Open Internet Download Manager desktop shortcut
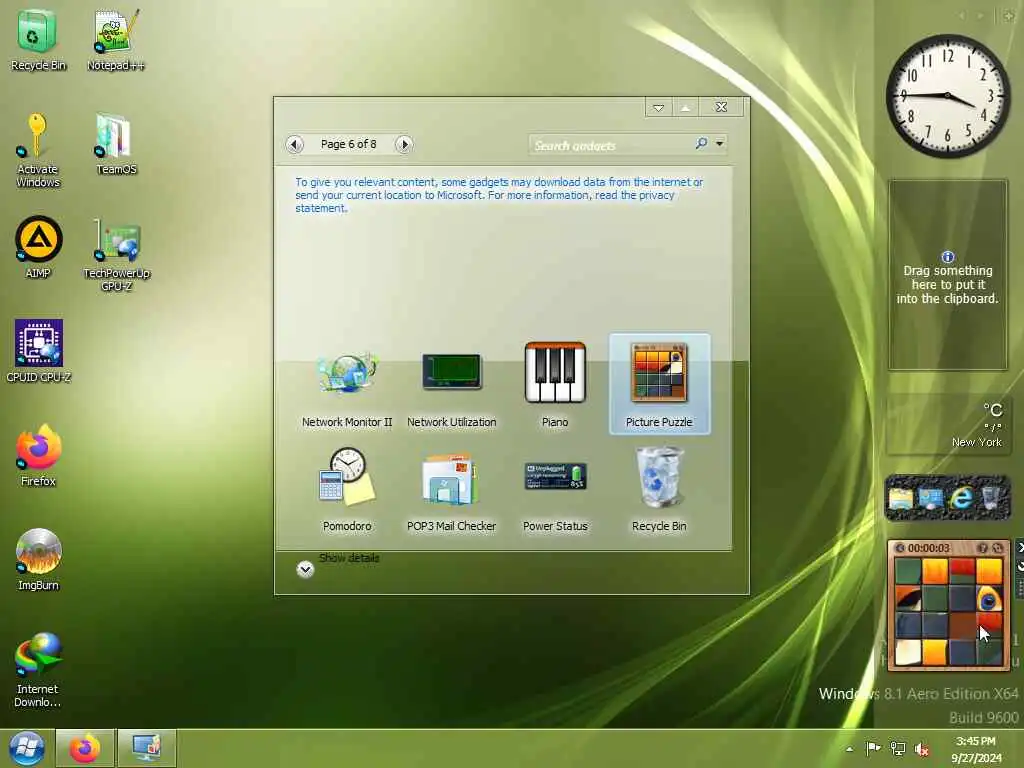 [x=37, y=669]
